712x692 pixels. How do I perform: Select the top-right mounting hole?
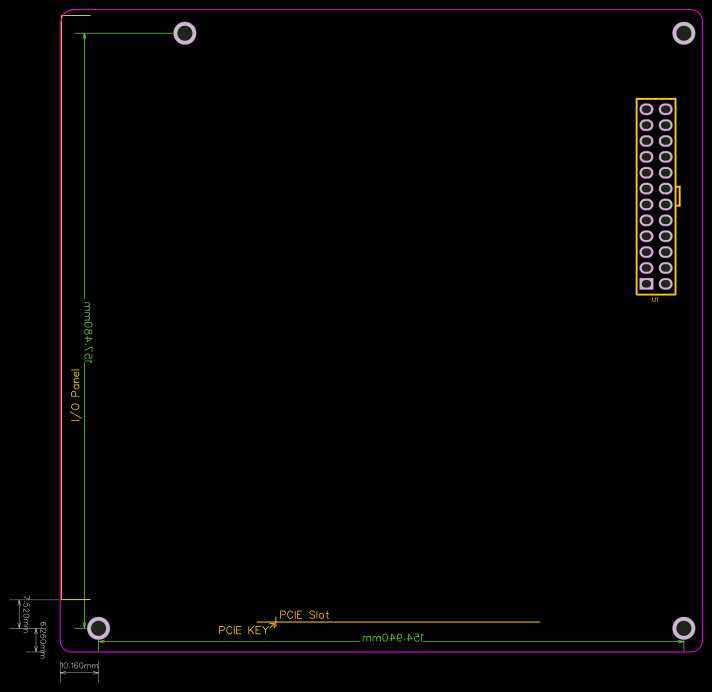click(x=683, y=33)
